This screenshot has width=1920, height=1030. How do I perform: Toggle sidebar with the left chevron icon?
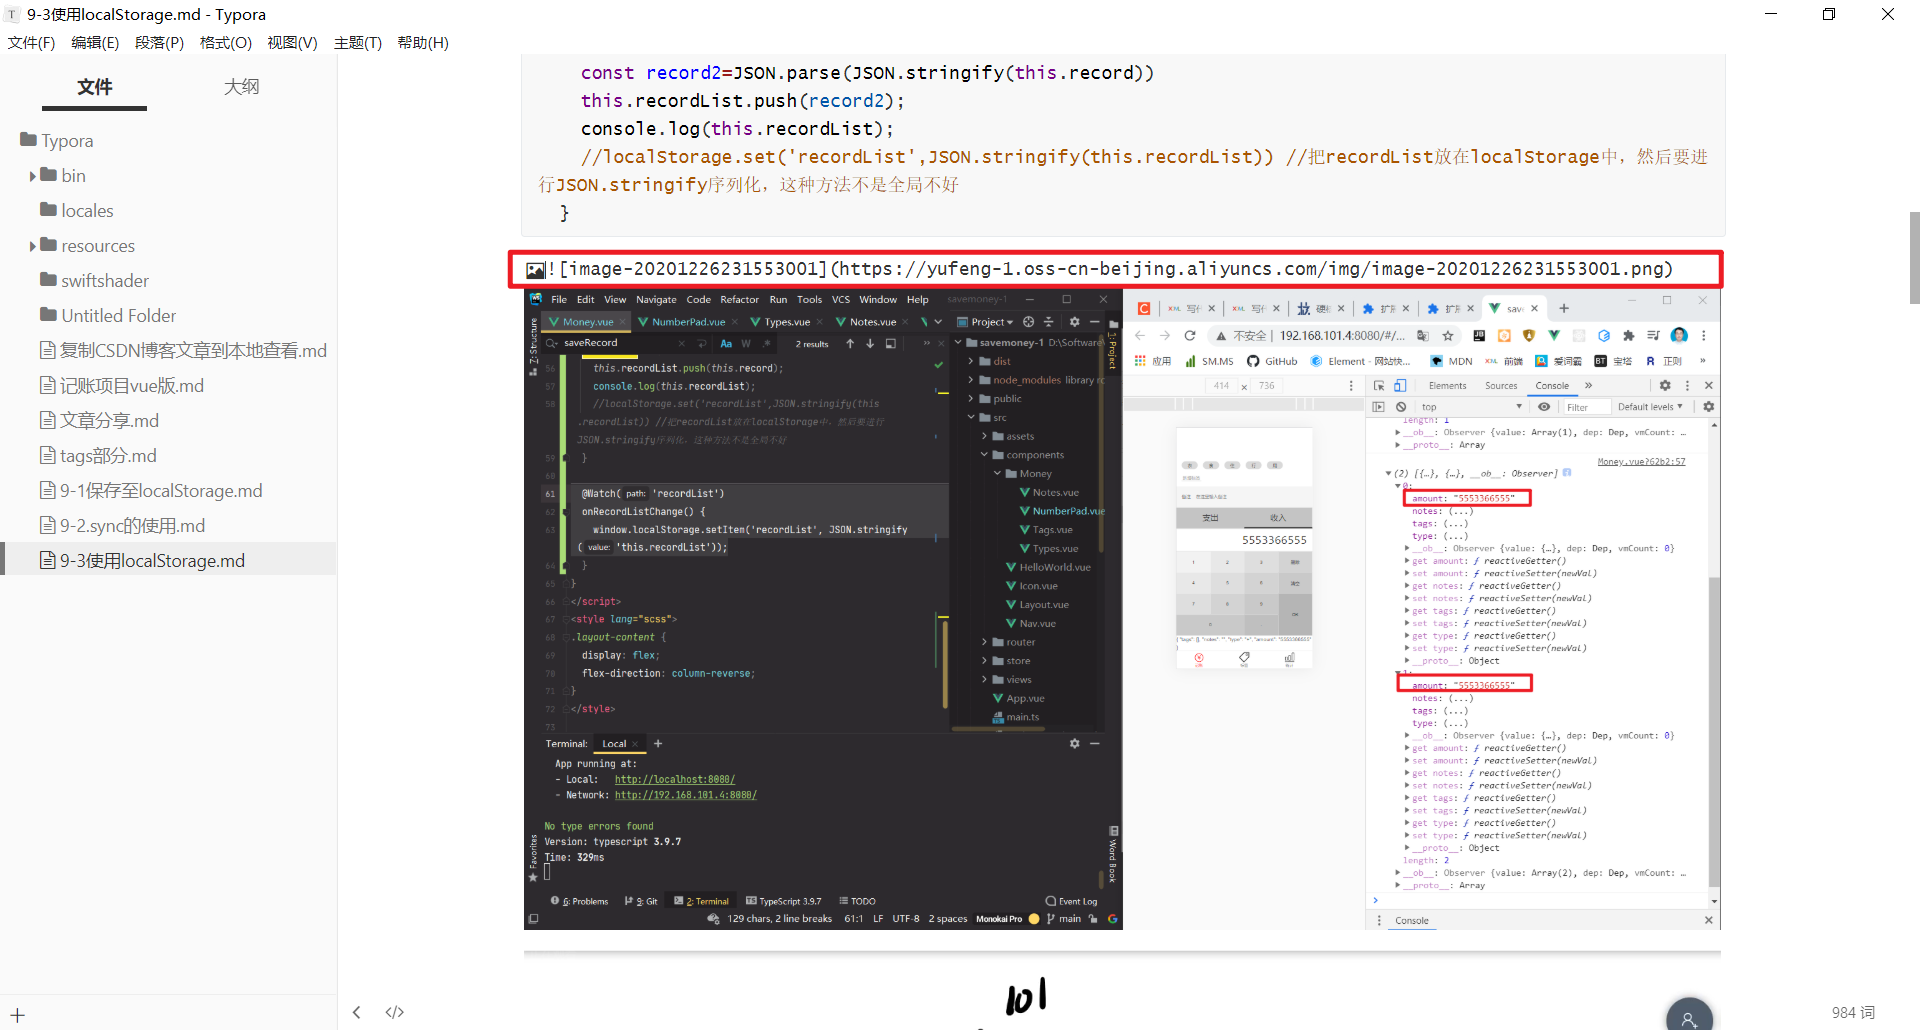[356, 1012]
